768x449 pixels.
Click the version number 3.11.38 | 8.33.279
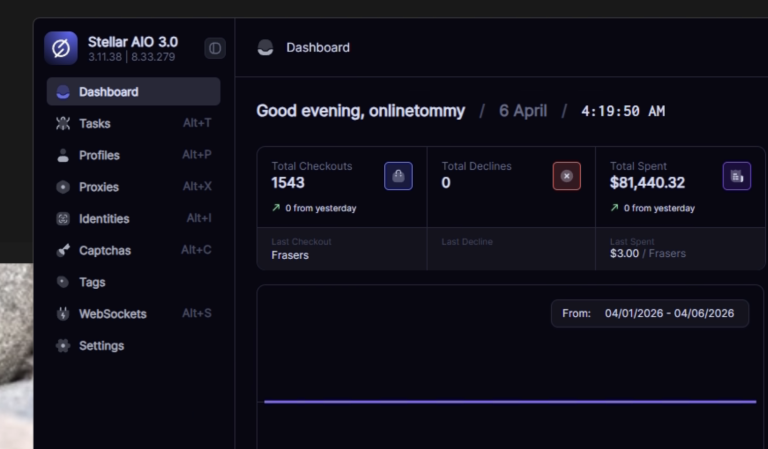[132, 57]
